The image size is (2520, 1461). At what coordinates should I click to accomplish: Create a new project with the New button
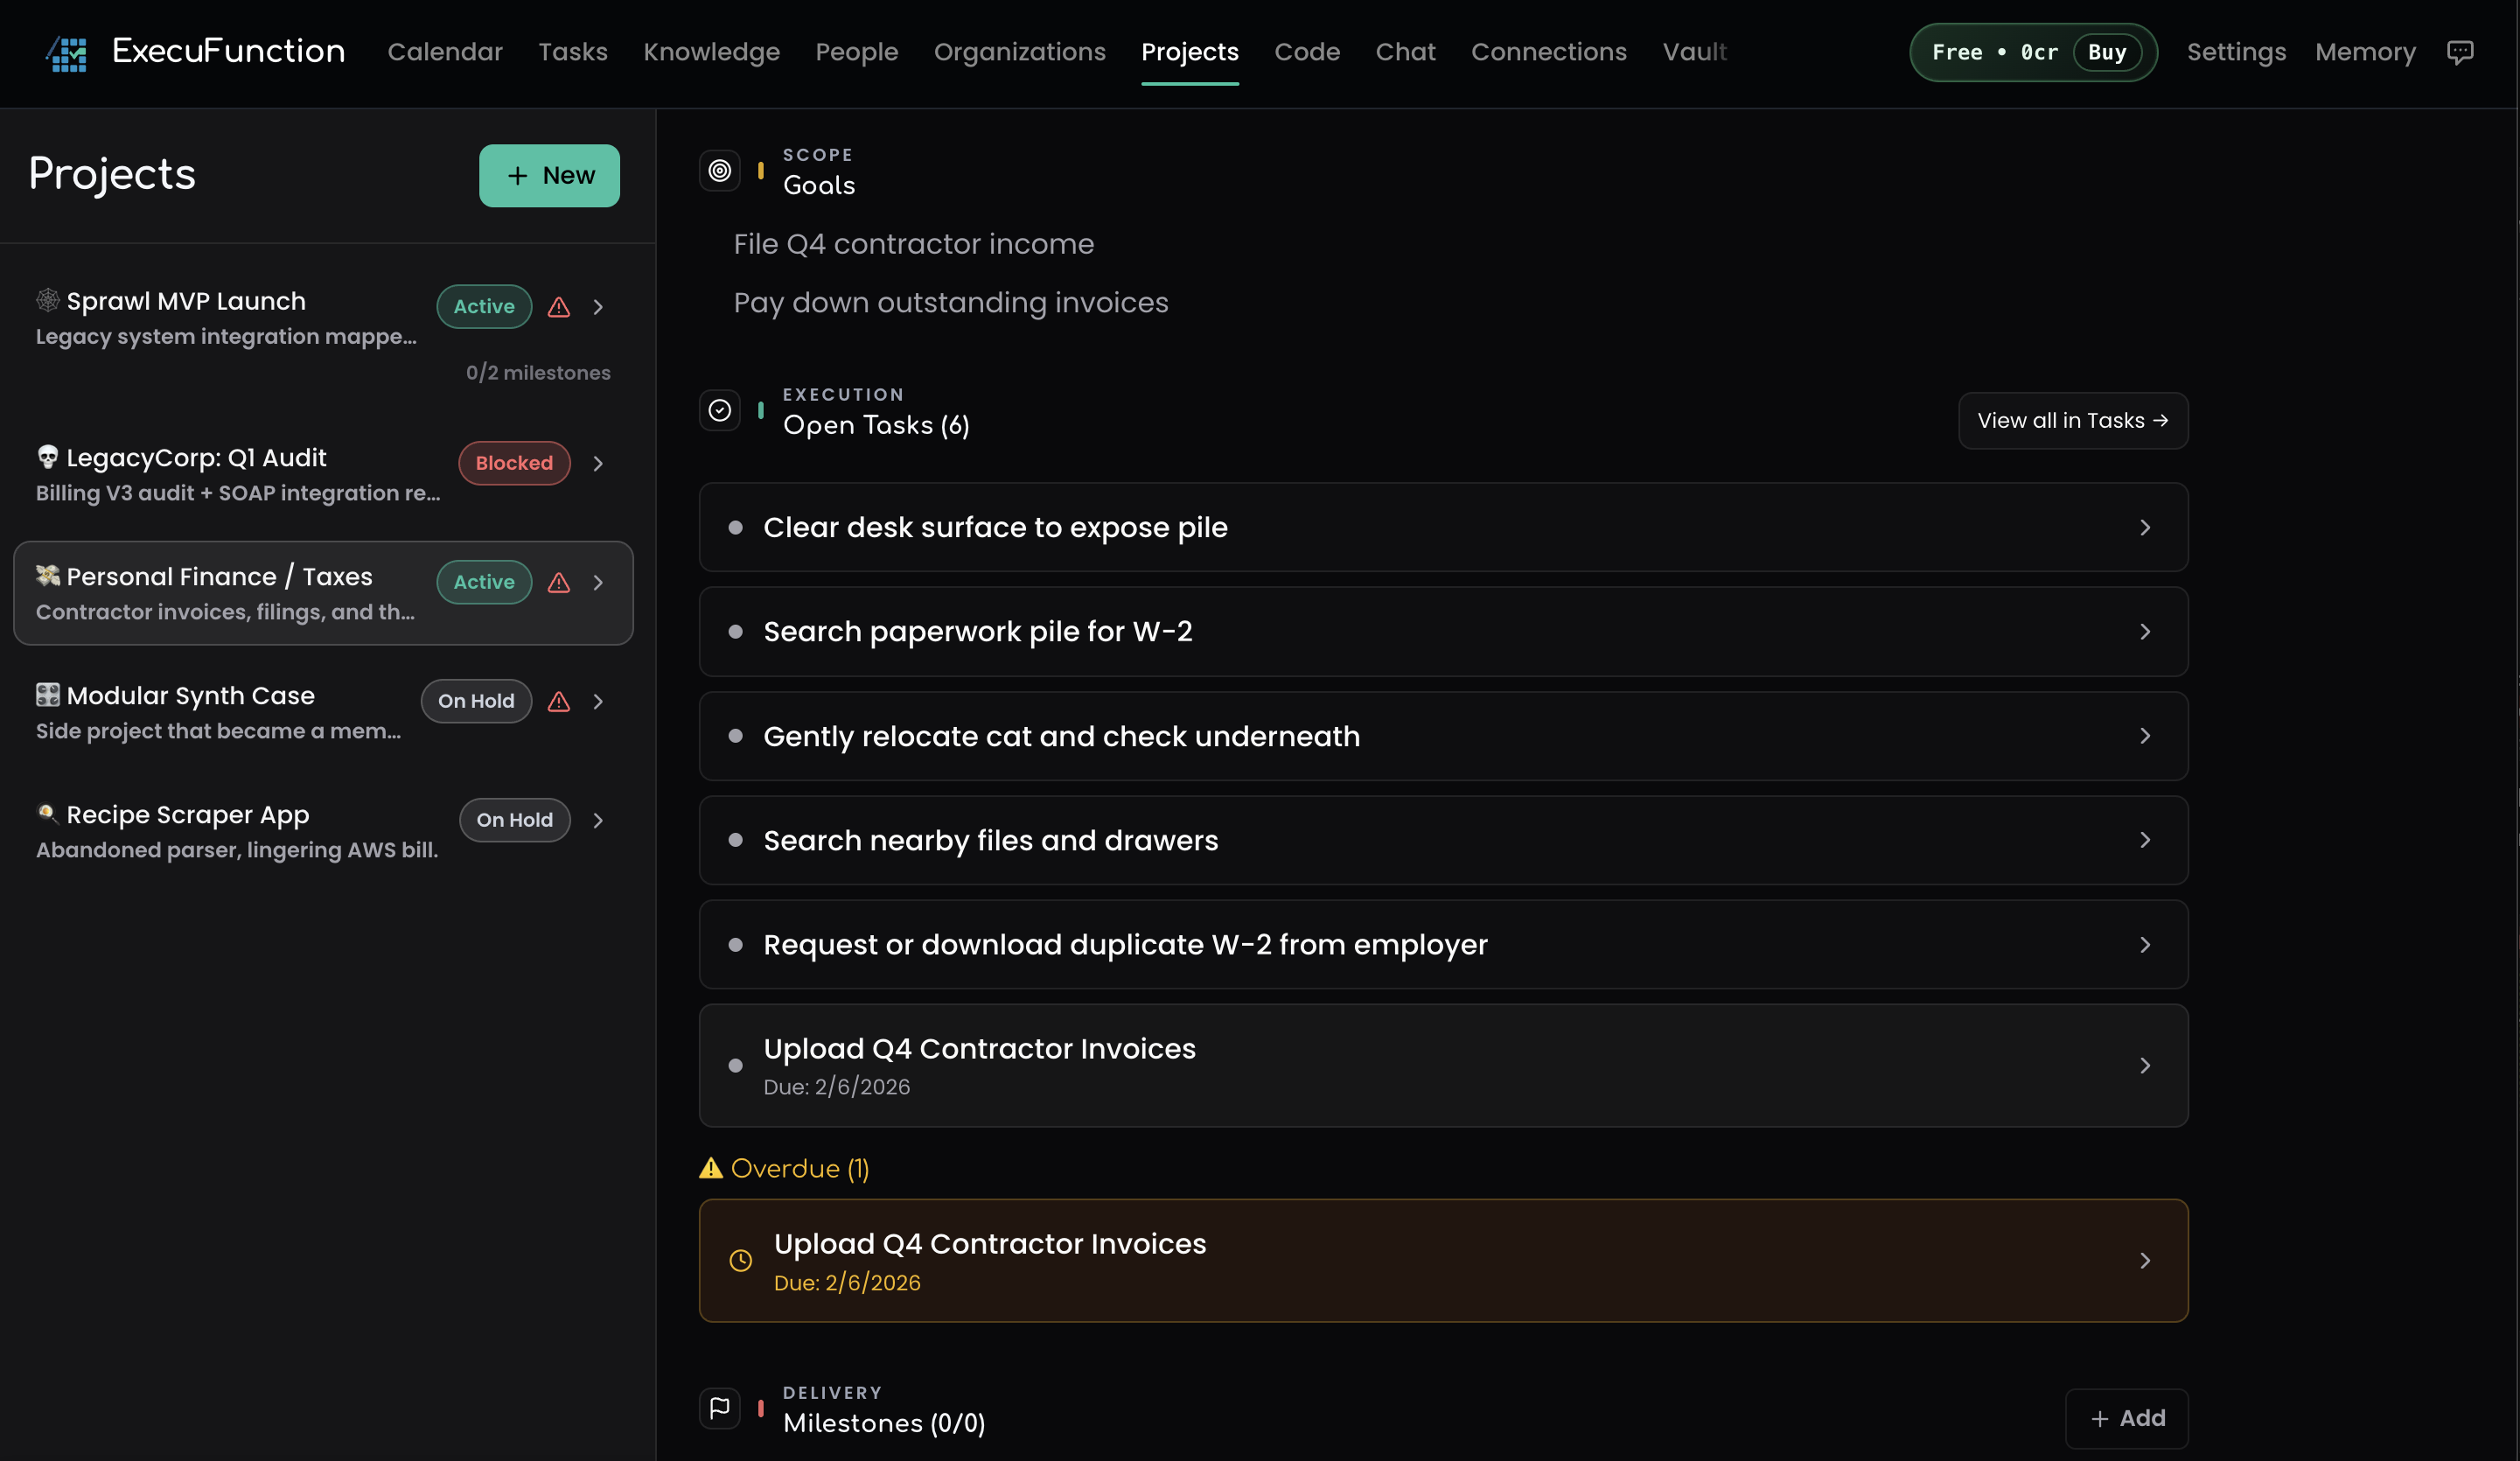click(x=549, y=175)
